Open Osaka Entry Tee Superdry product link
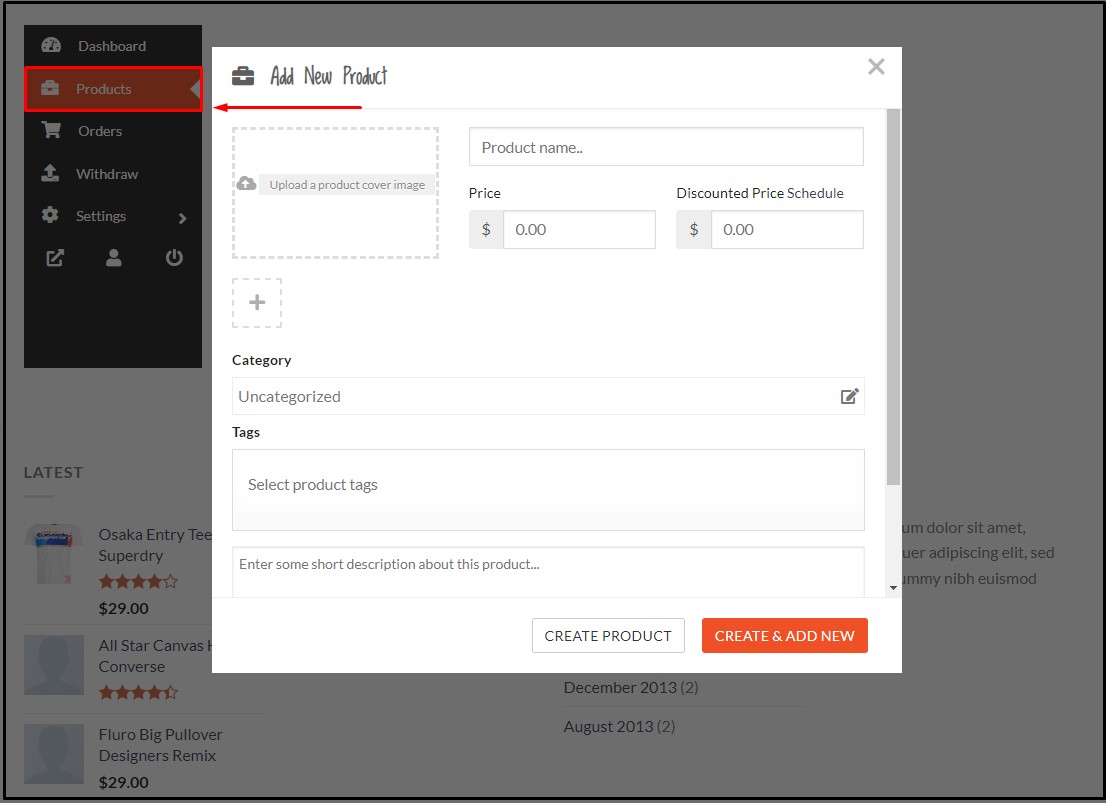Screen dimensions: 1106x803 pyautogui.click(x=155, y=545)
